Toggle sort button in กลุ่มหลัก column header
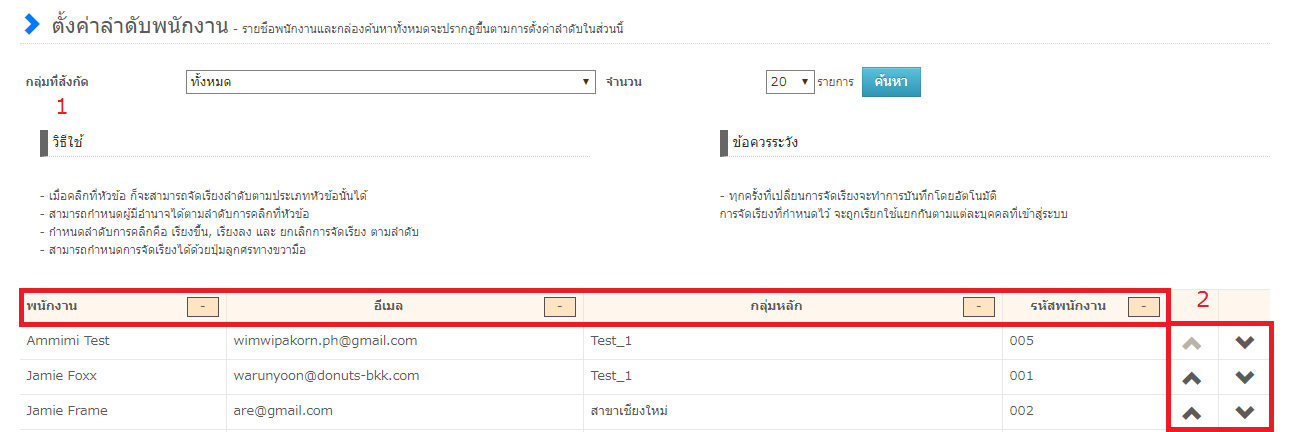The width and height of the screenshot is (1290, 432). tap(978, 307)
